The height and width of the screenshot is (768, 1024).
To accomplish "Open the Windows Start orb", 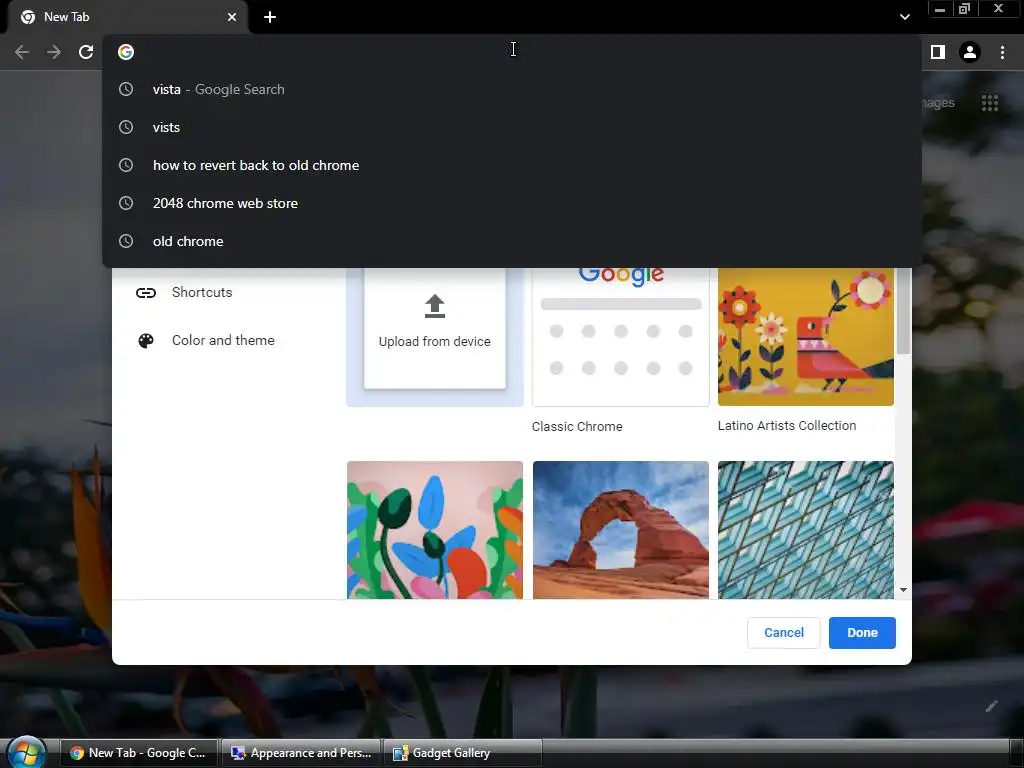I will 27,753.
